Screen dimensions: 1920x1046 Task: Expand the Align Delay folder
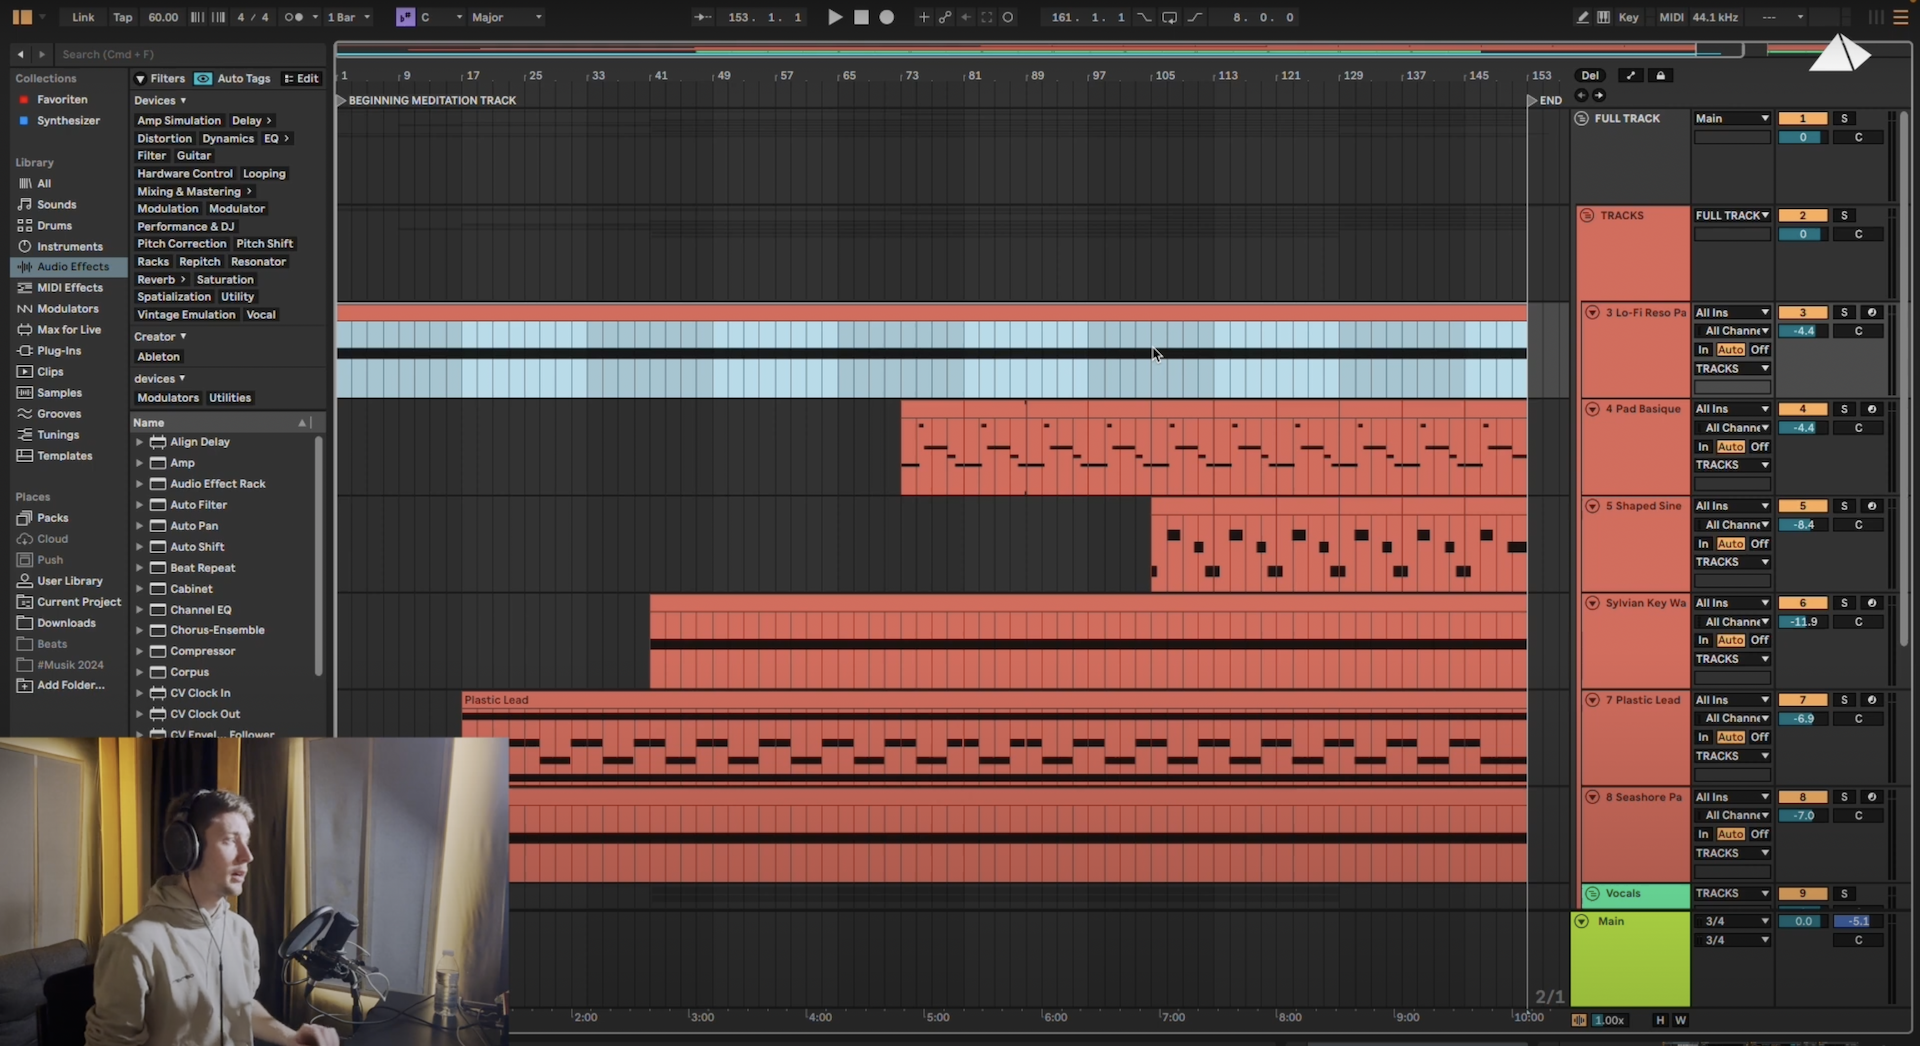(x=139, y=442)
